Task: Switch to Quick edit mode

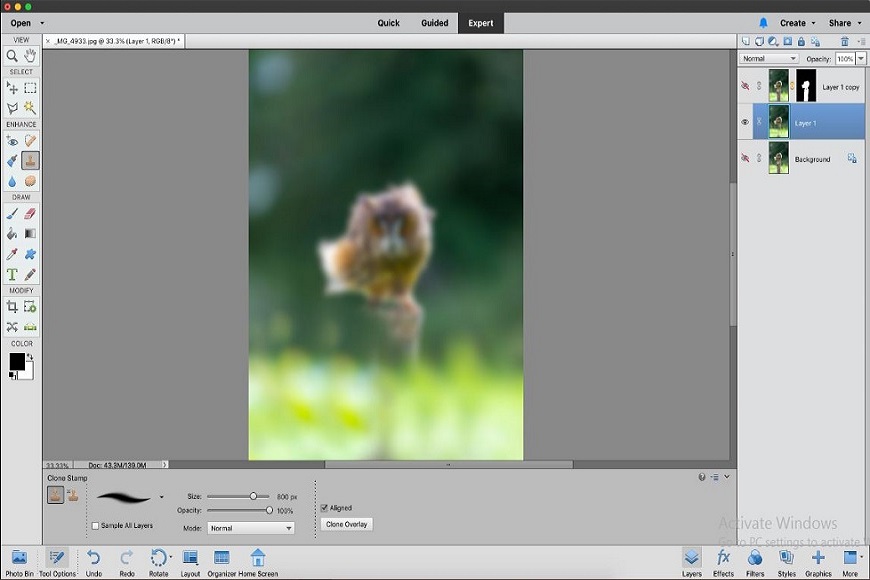Action: 388,23
